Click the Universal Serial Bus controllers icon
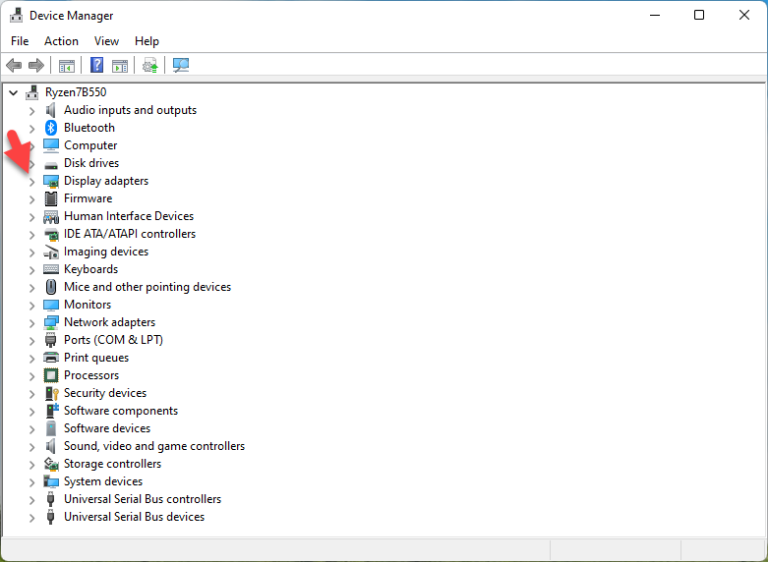 (x=50, y=499)
